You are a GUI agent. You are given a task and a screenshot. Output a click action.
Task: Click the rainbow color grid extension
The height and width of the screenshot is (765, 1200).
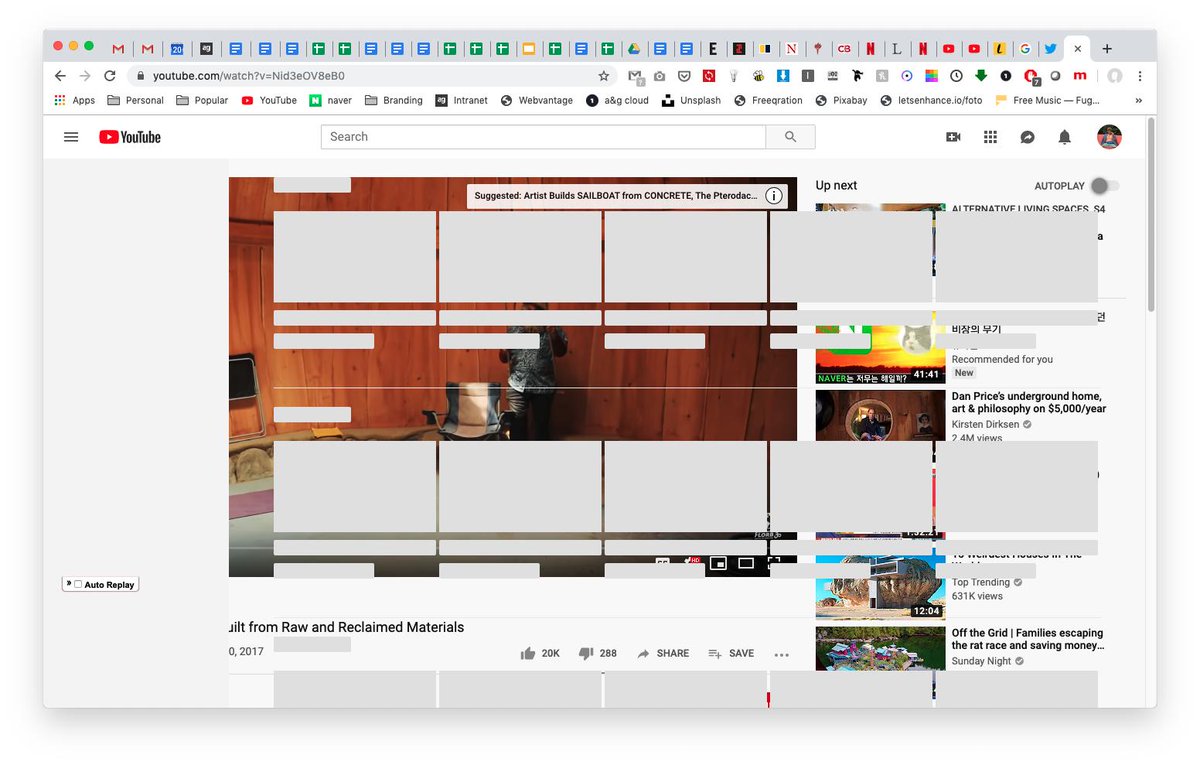point(931,76)
